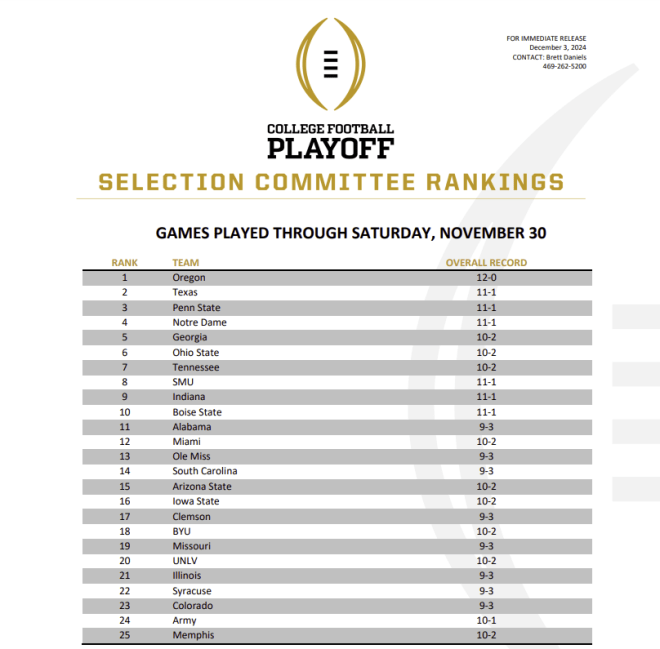Click the Arizona State team name
The image size is (660, 649).
pyautogui.click(x=202, y=487)
